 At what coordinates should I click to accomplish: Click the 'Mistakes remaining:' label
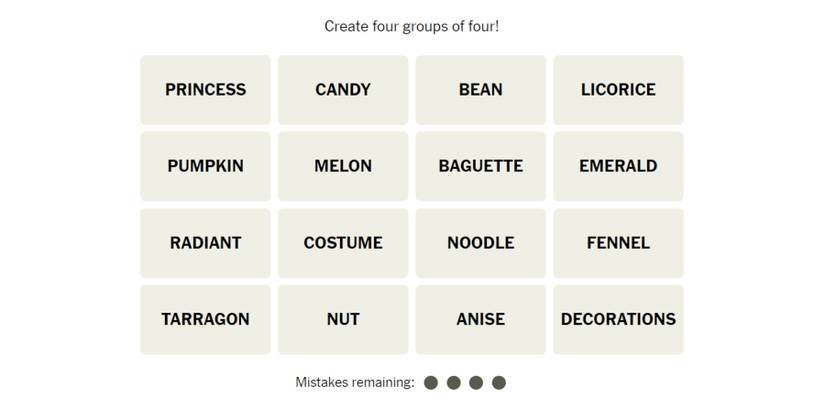[354, 383]
